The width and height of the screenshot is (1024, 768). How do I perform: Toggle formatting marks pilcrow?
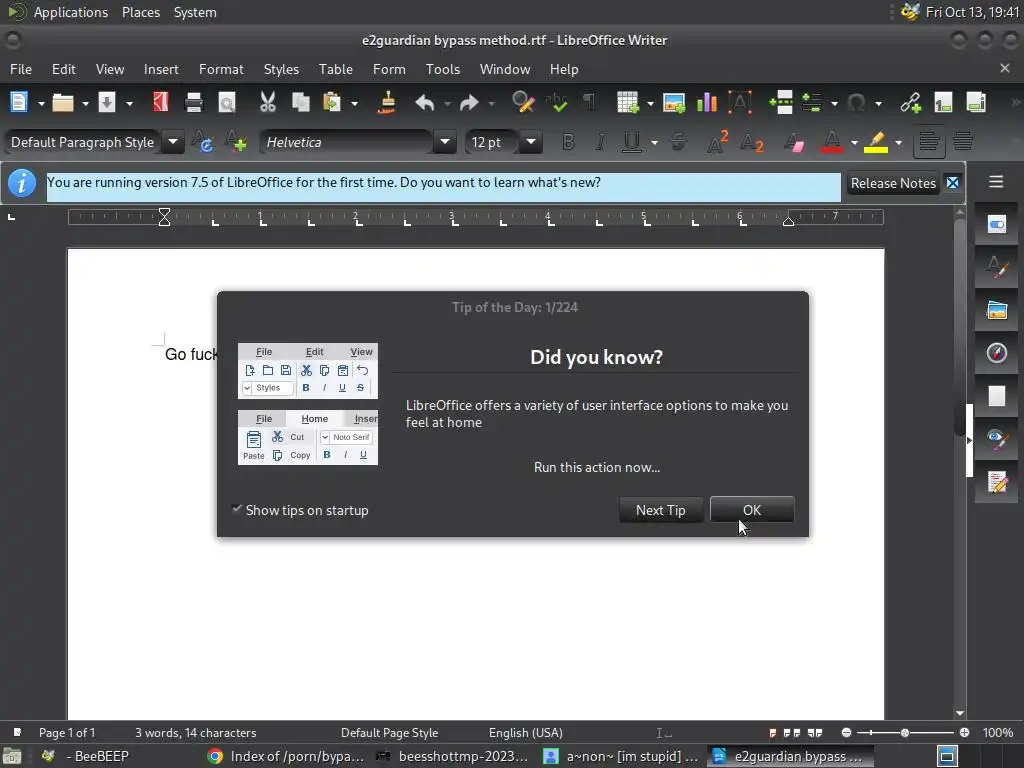[589, 103]
